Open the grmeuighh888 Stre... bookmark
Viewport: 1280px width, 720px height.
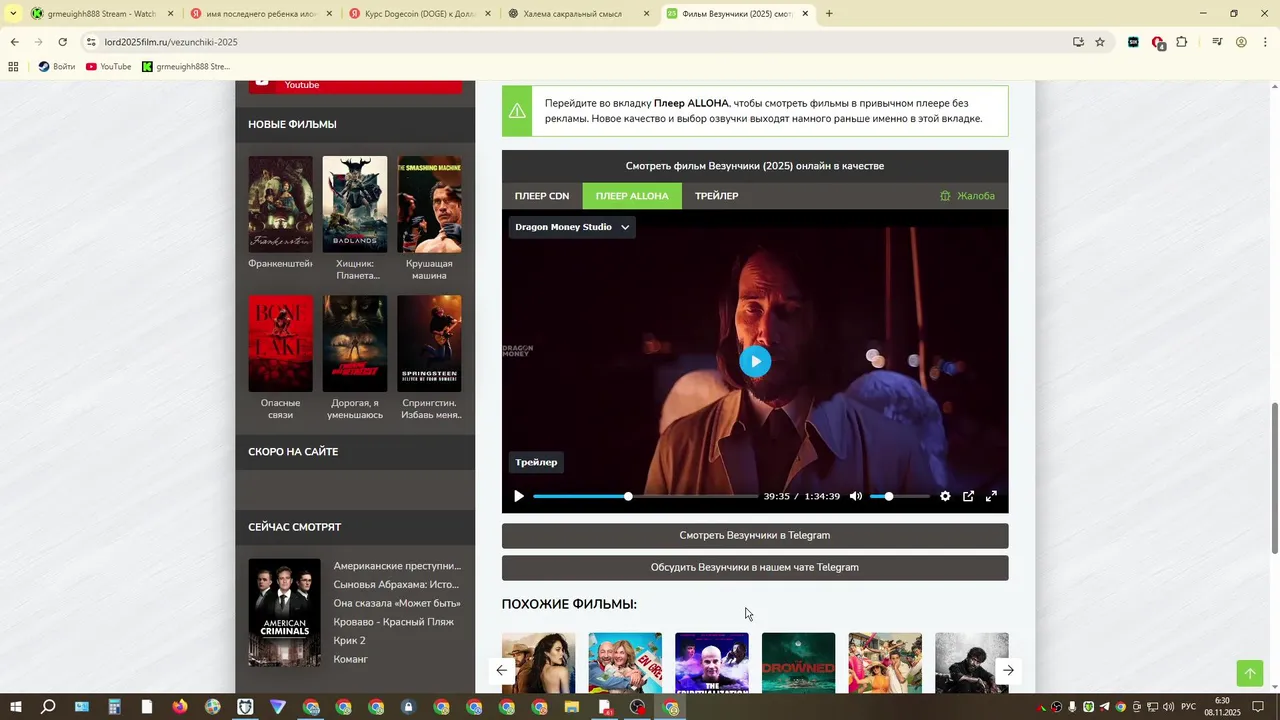pos(186,67)
